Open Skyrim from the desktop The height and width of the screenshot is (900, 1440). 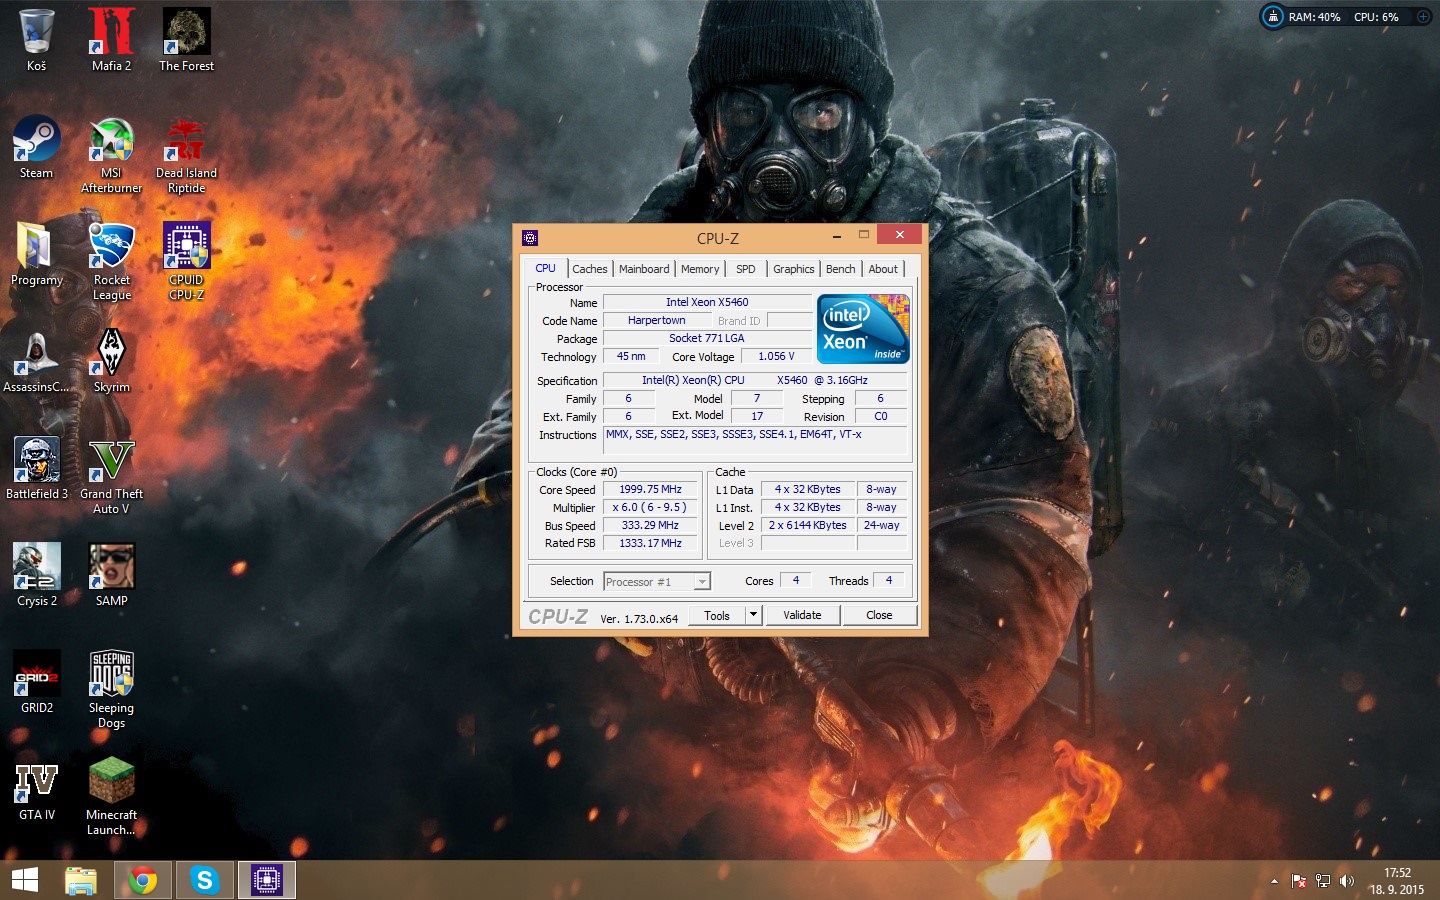pos(111,355)
